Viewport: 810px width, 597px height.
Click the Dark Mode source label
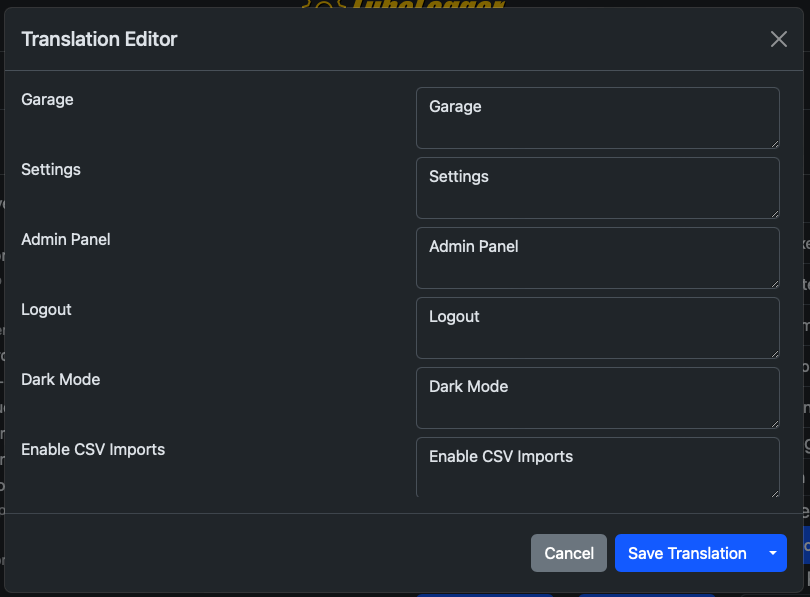(x=61, y=380)
